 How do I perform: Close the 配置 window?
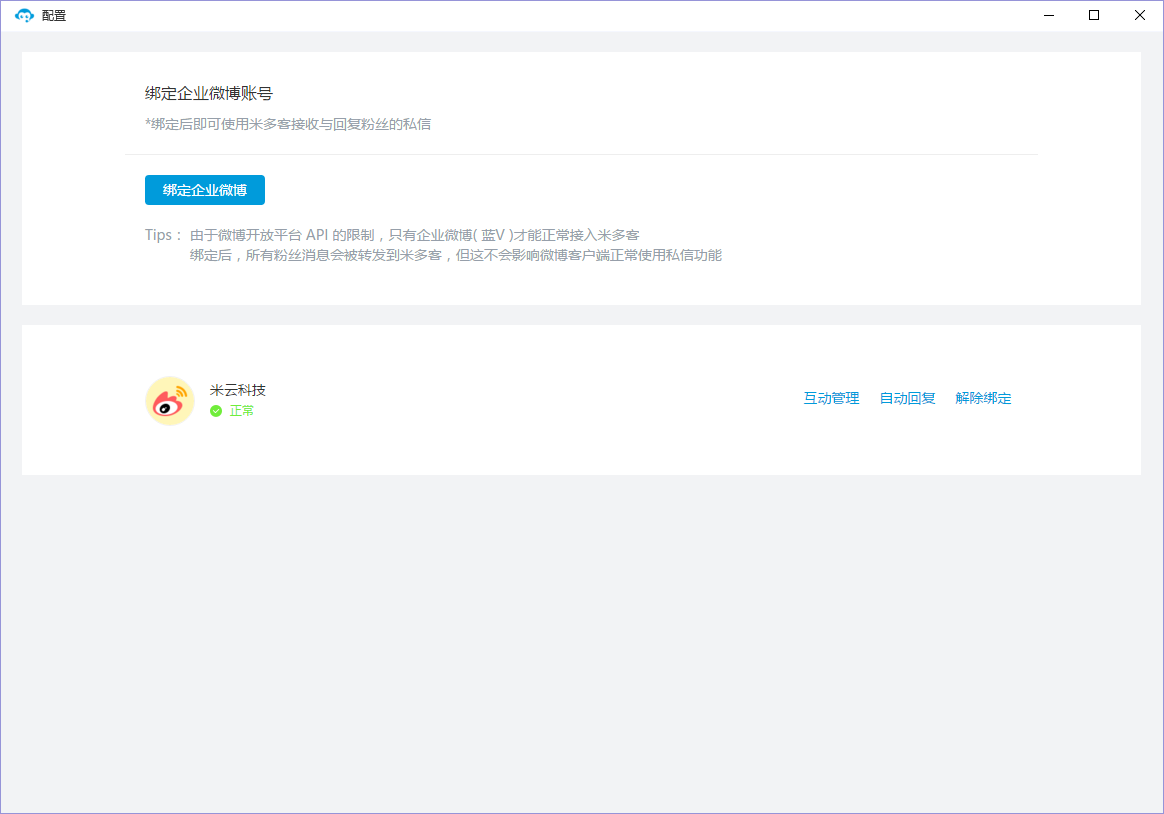click(x=1140, y=15)
